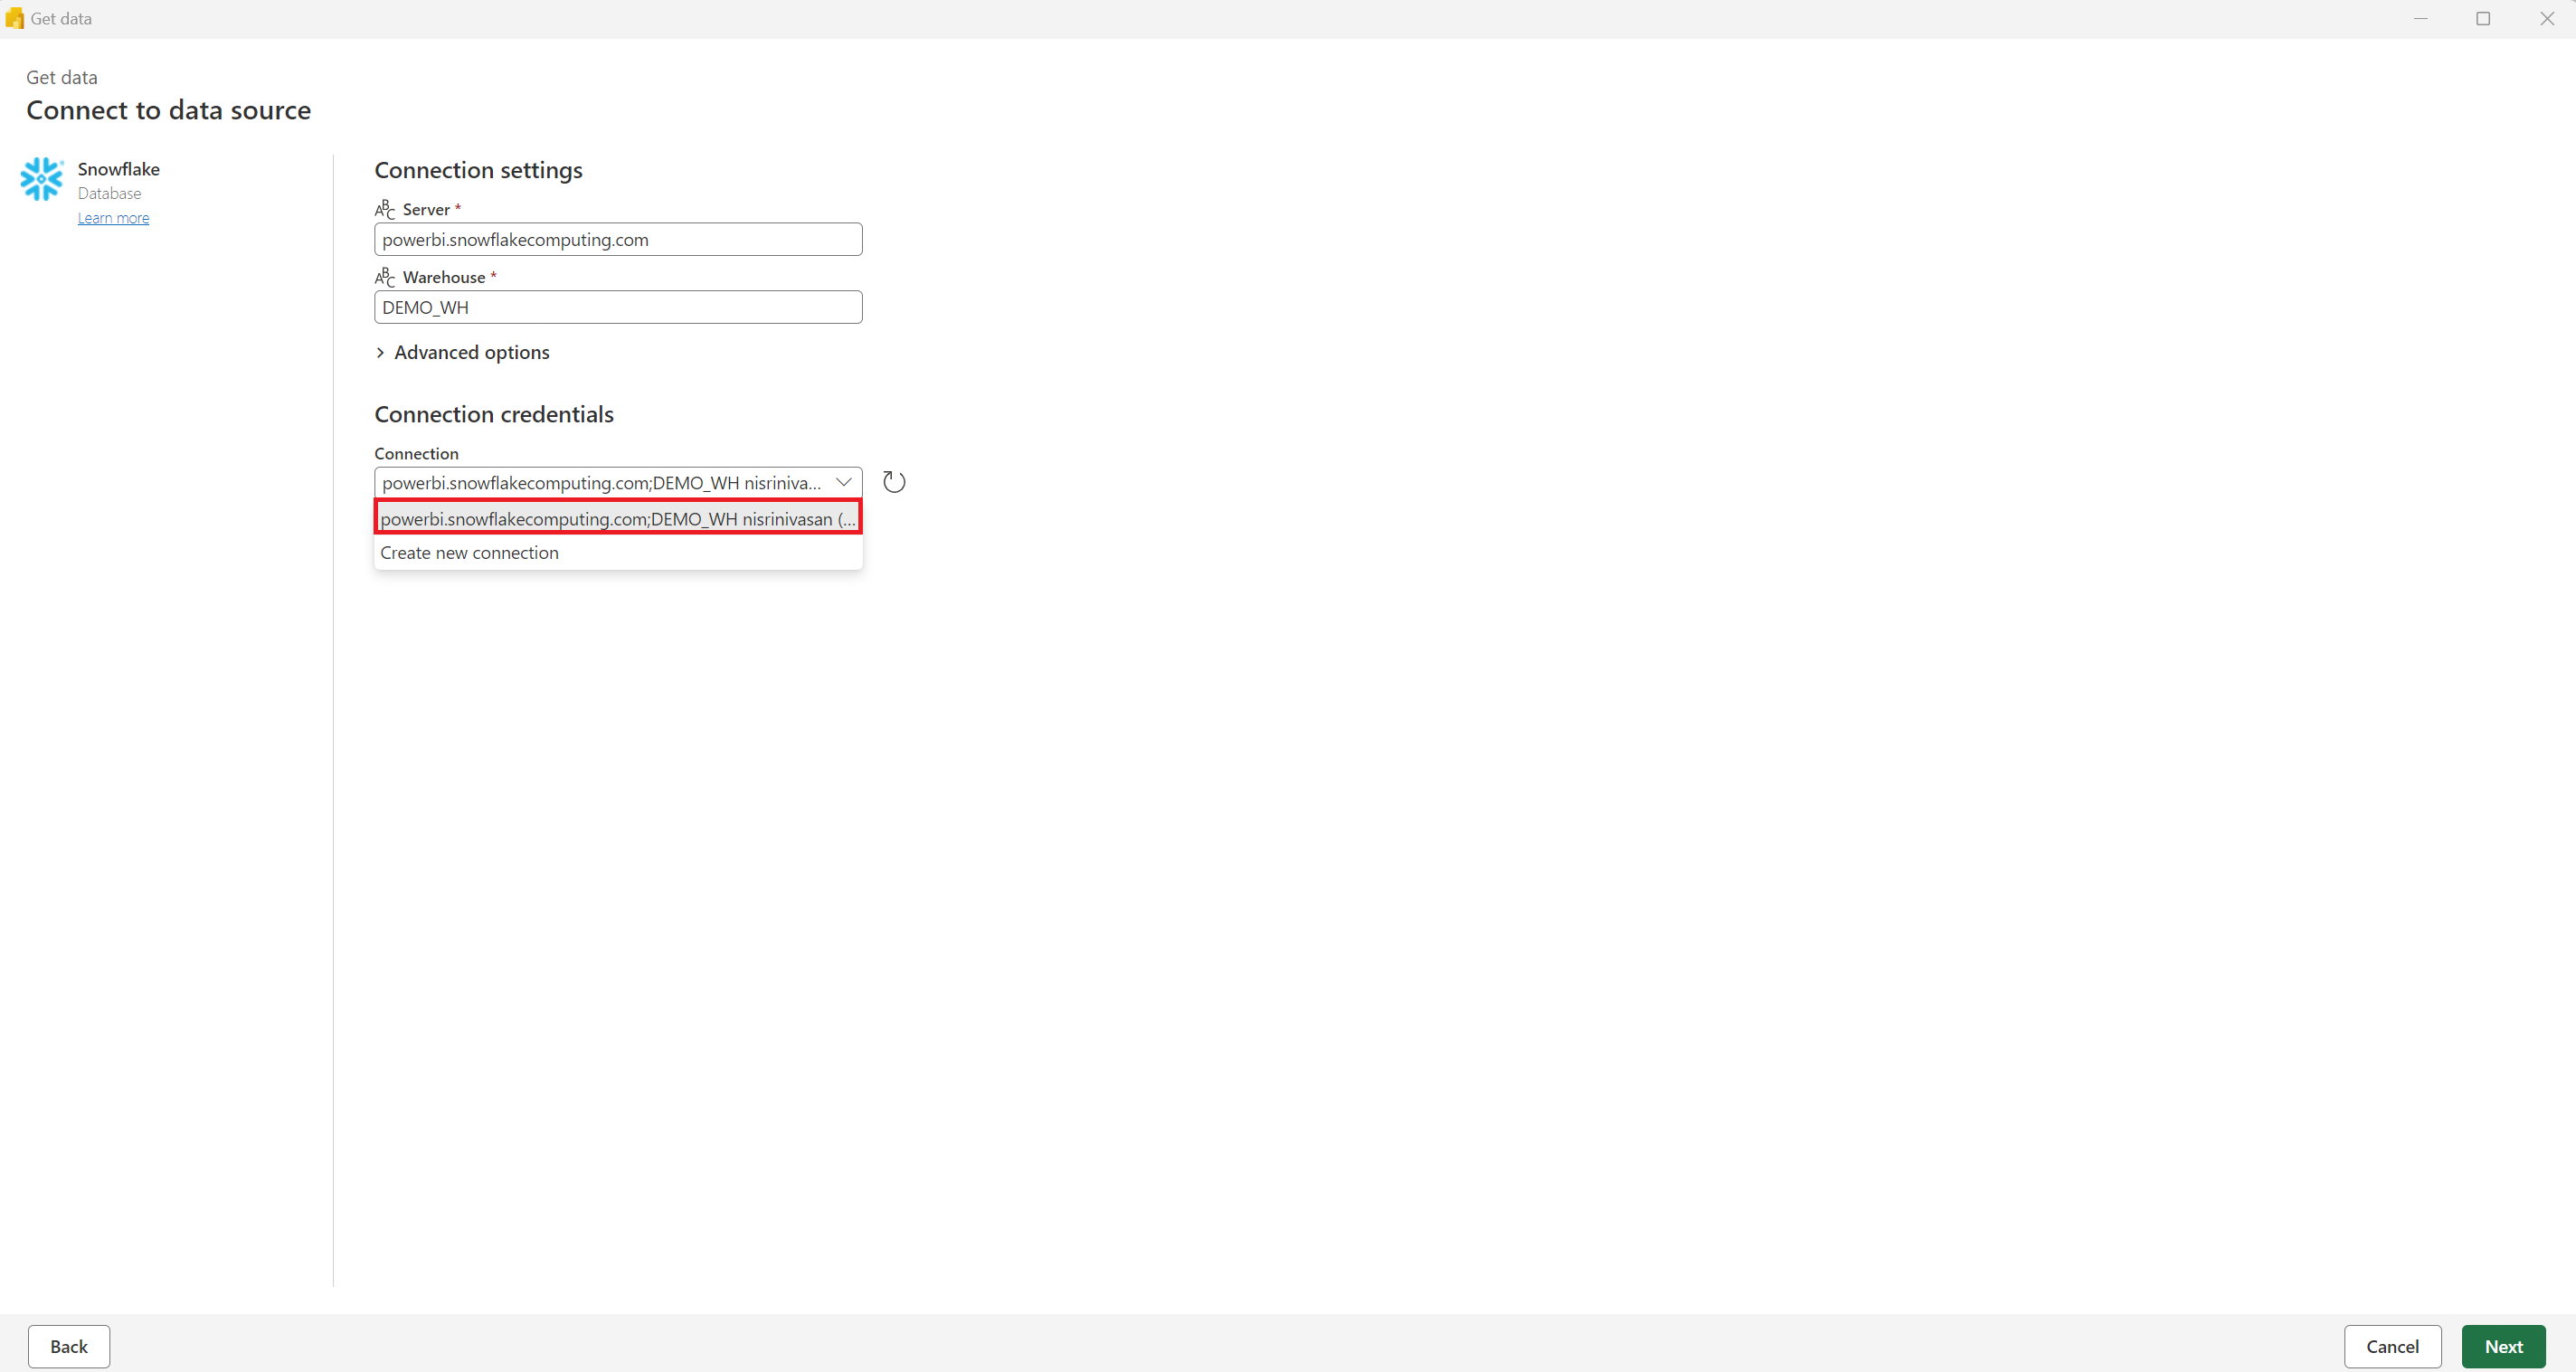Screen dimensions: 2576x1372
Task: Click the Get data window title icon
Action: 14,19
